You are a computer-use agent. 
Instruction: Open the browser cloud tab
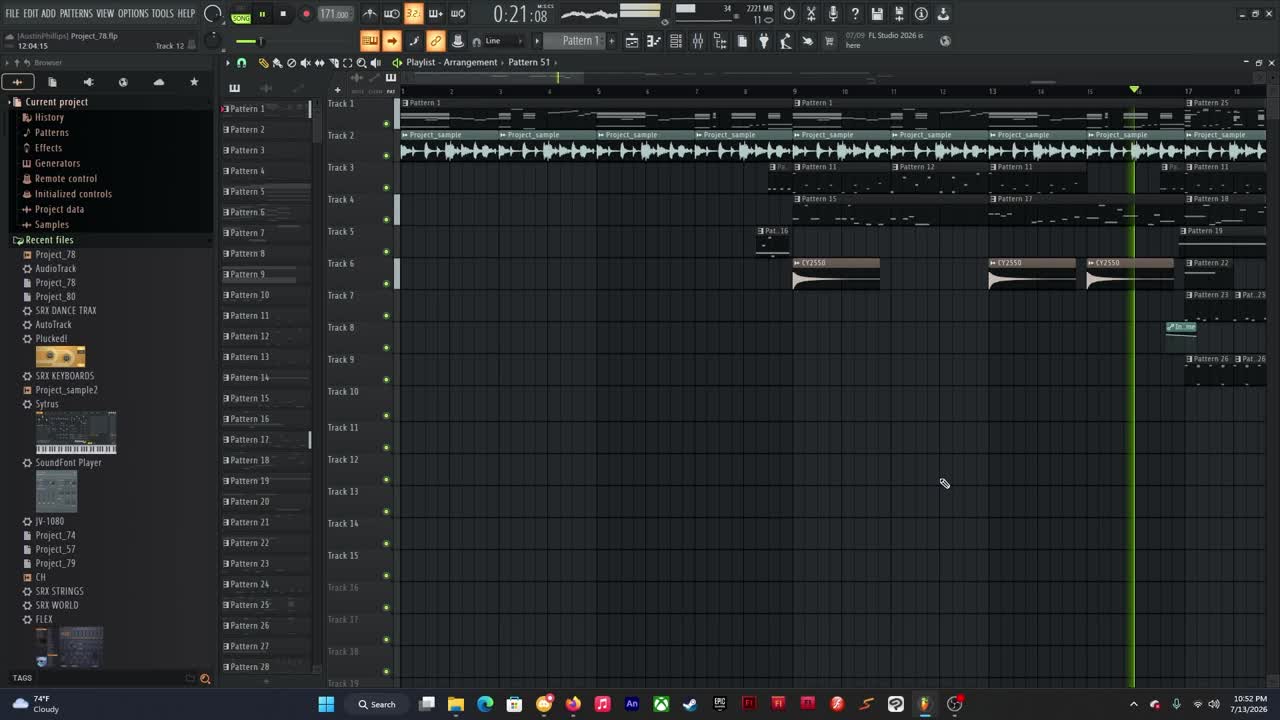(x=158, y=82)
